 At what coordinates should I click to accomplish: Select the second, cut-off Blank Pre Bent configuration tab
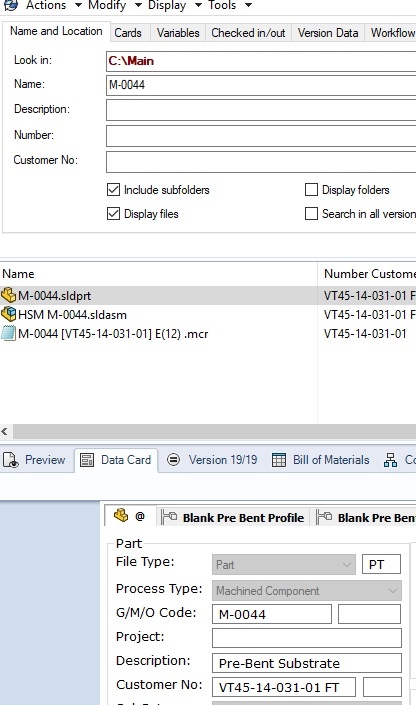pyautogui.click(x=365, y=518)
